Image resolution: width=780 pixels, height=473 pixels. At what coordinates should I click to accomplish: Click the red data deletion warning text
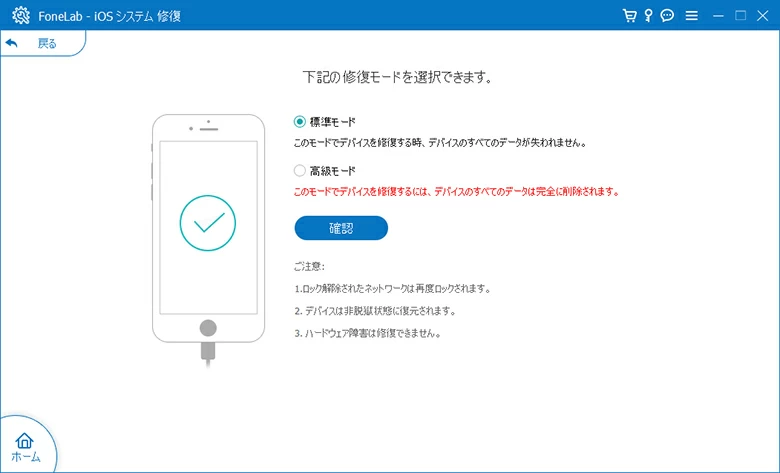(x=457, y=191)
